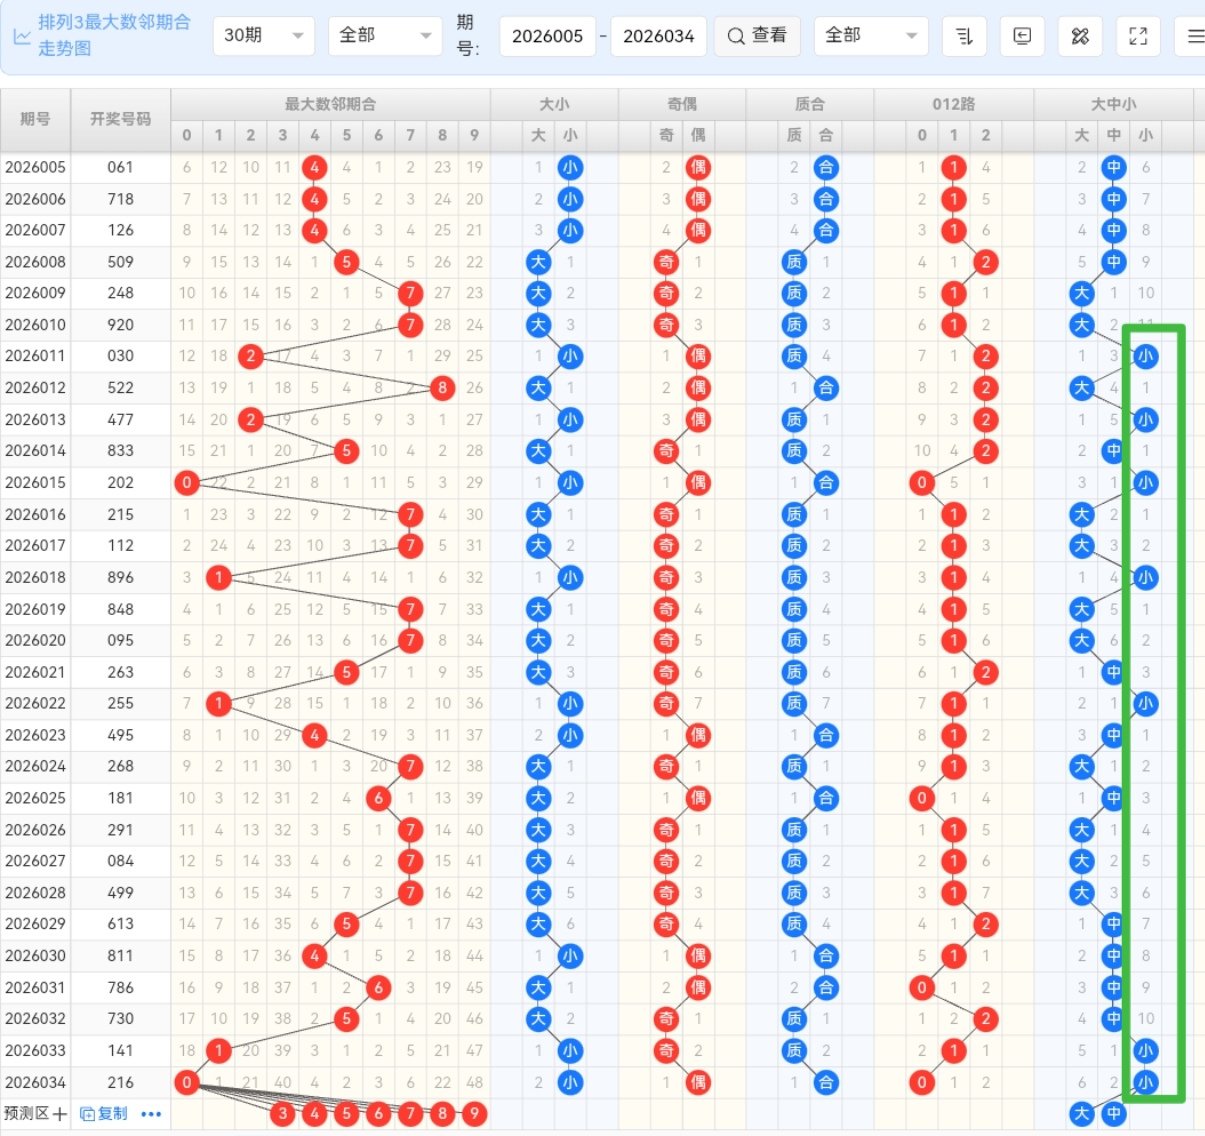Click the 最大数邻期合 column group header

coord(330,104)
